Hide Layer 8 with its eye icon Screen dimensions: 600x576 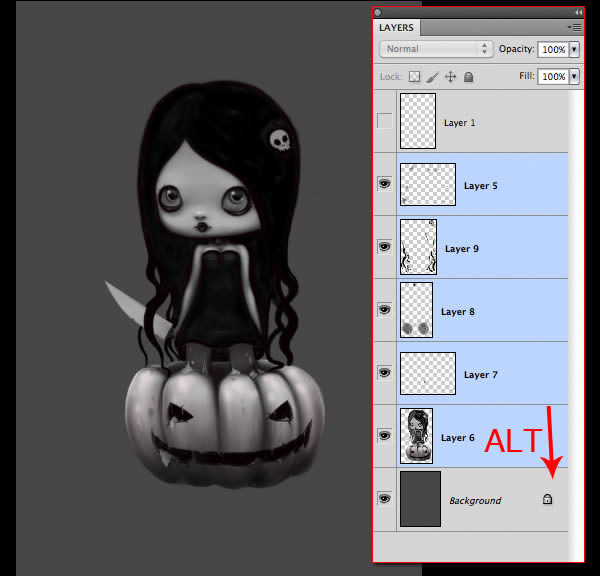pos(385,309)
